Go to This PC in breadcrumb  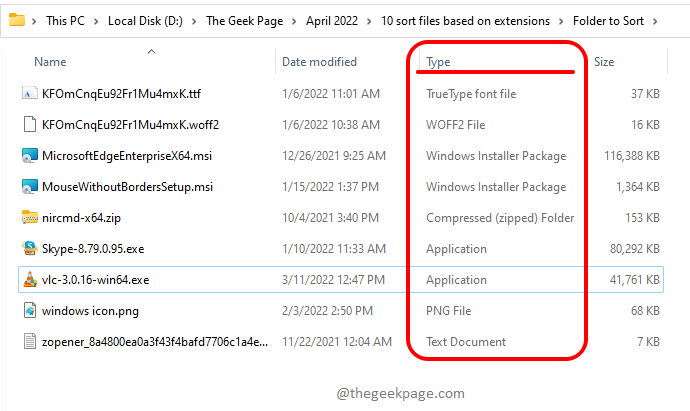point(71,20)
